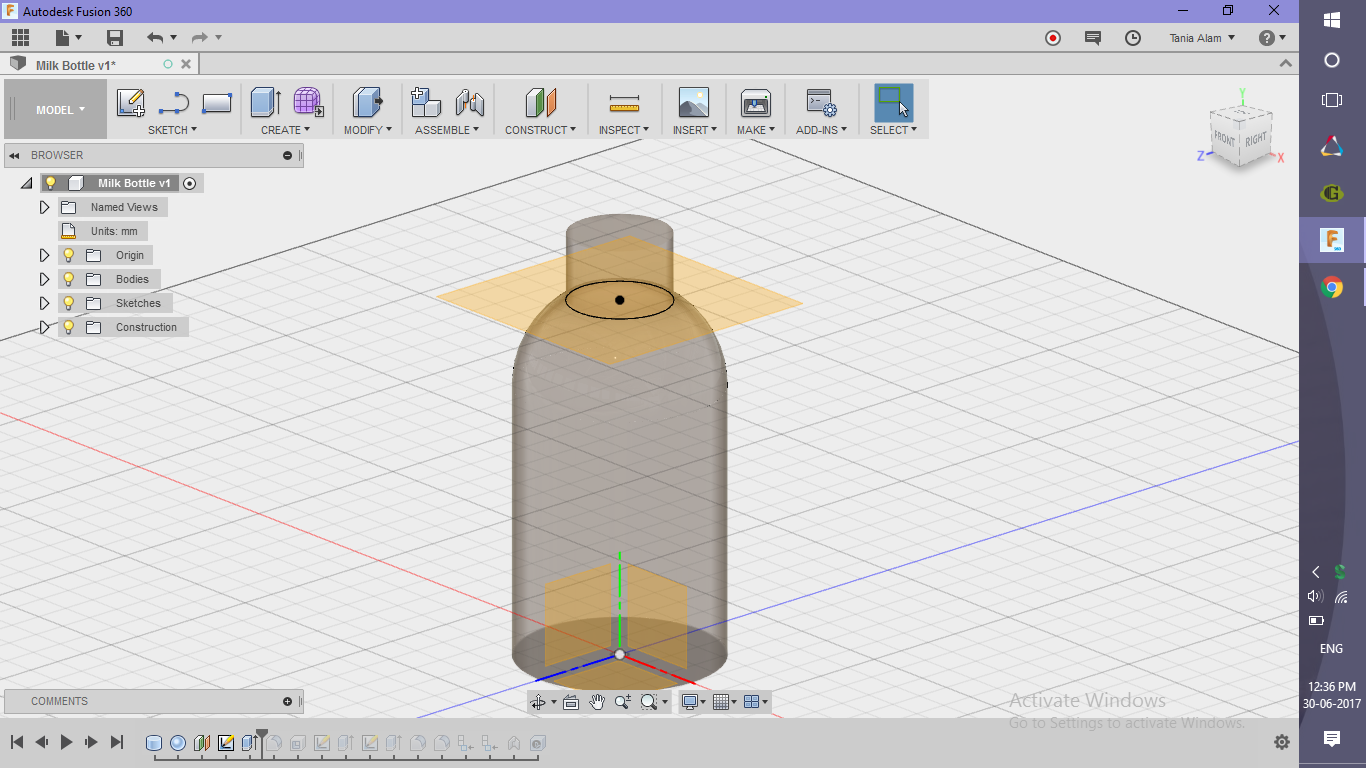Pick the Rectangle sketch tool

[217, 103]
